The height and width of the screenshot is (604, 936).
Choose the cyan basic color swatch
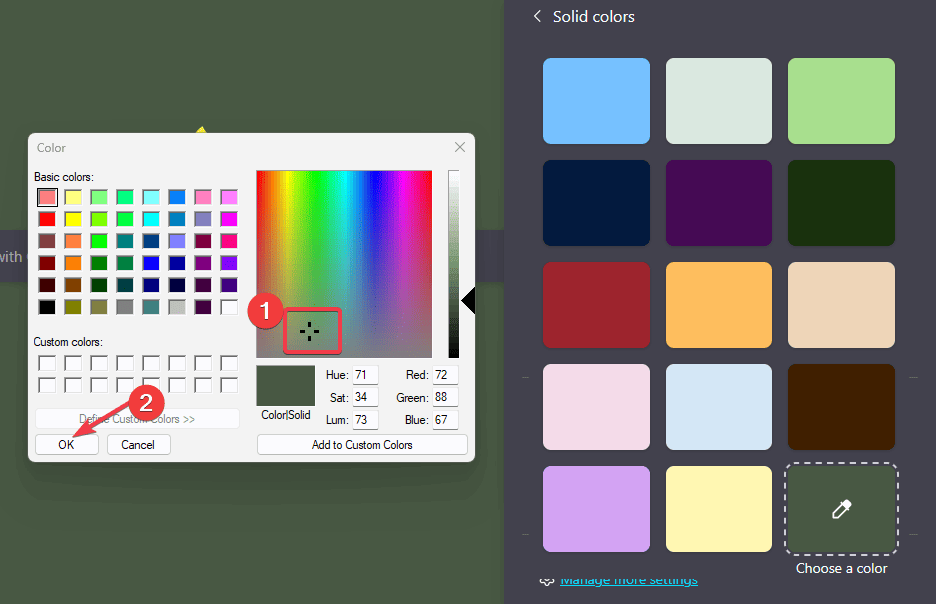(x=151, y=219)
